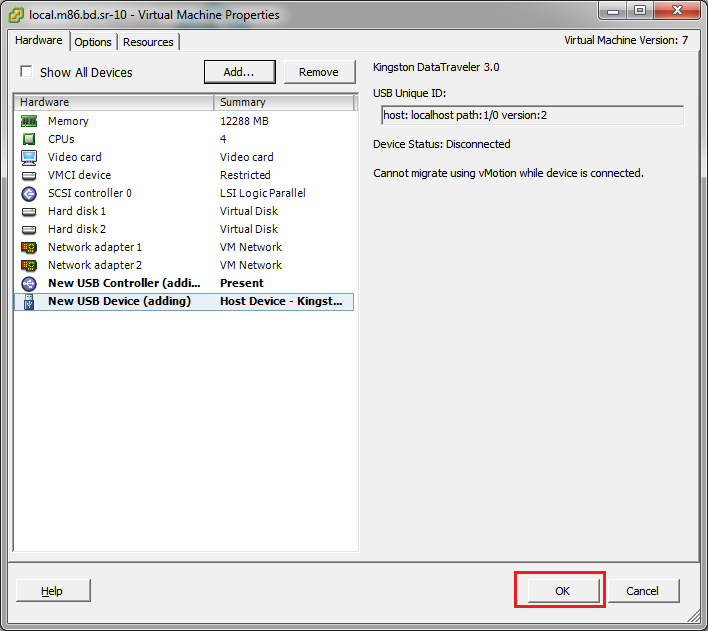Click the Network adapter 1 icon

tap(29, 247)
